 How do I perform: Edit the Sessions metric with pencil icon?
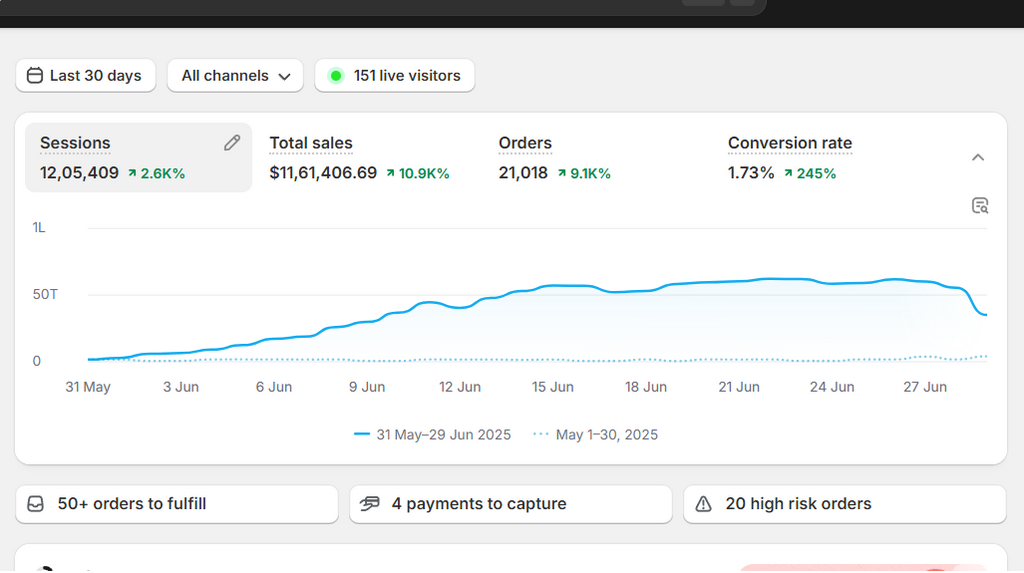pyautogui.click(x=232, y=143)
